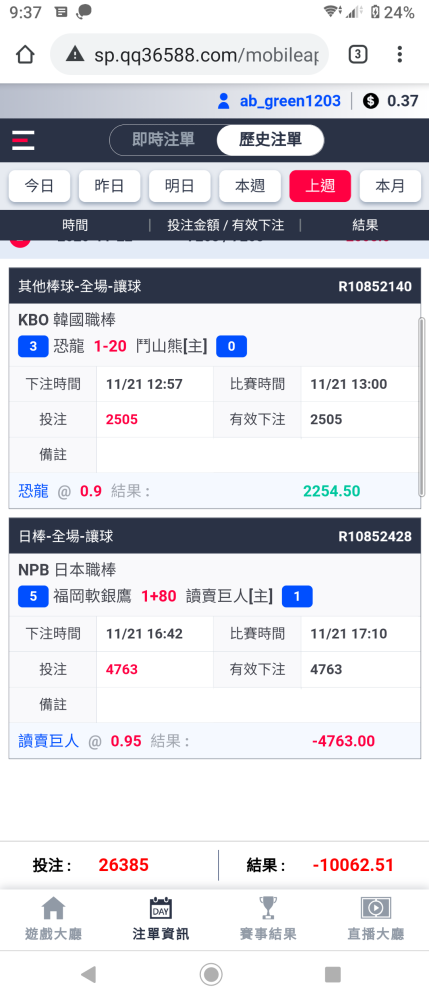This screenshot has height=1000, width=429.
Task: Switch to 歷史注單 toggle
Action: 270,140
